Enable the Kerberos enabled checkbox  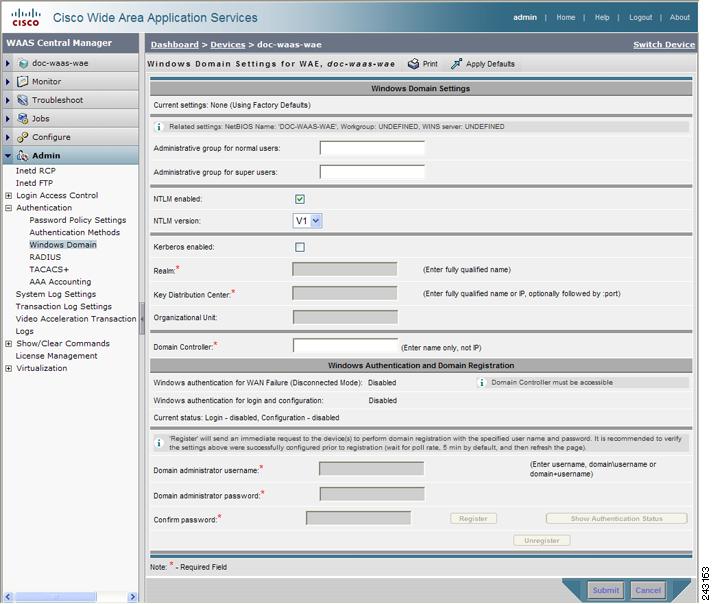[x=300, y=247]
